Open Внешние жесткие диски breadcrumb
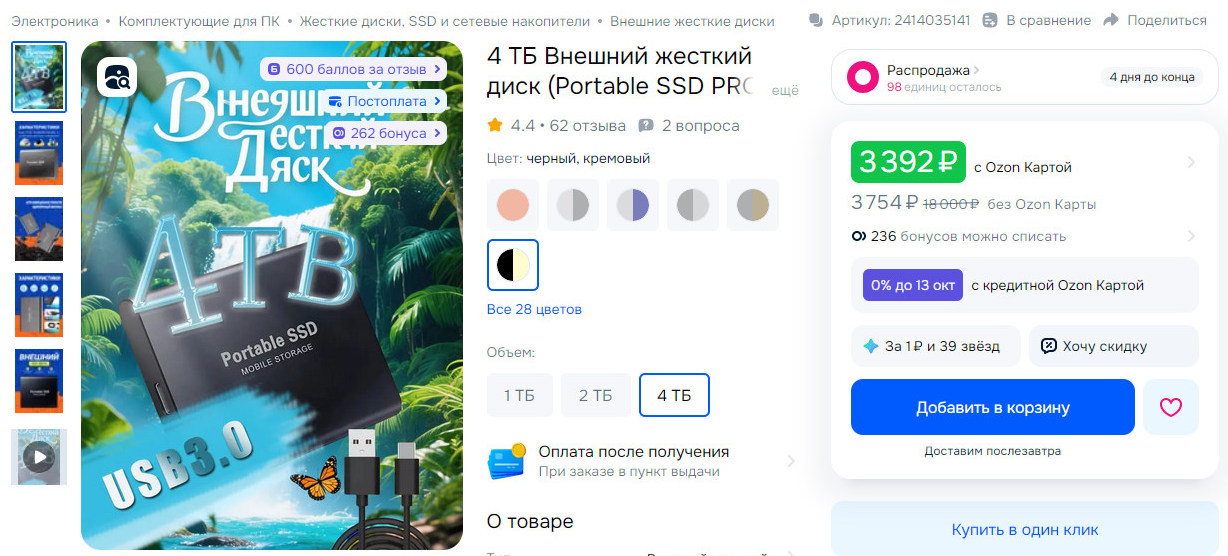This screenshot has width=1228, height=556. pyautogui.click(x=692, y=21)
